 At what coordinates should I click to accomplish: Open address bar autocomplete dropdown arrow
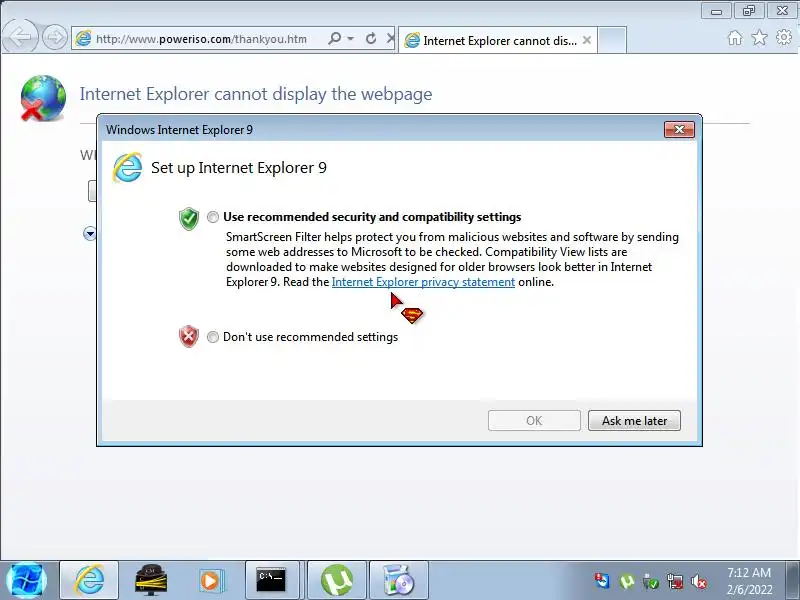(351, 38)
